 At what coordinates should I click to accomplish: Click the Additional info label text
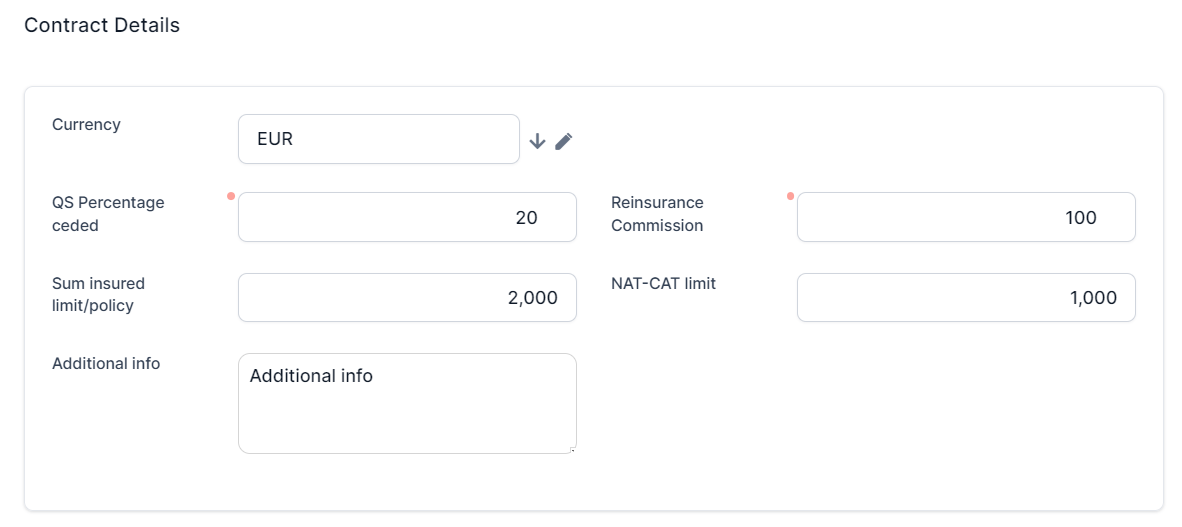[x=106, y=364]
